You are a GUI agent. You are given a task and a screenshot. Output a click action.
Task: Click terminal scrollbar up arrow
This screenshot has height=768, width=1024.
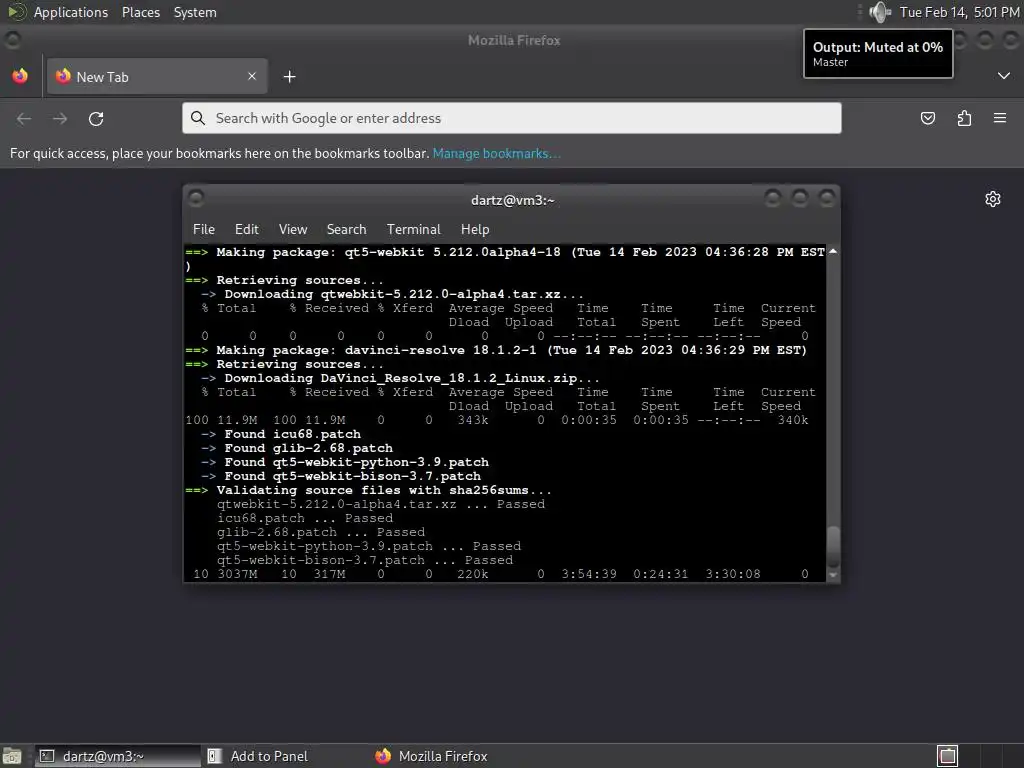tap(833, 251)
